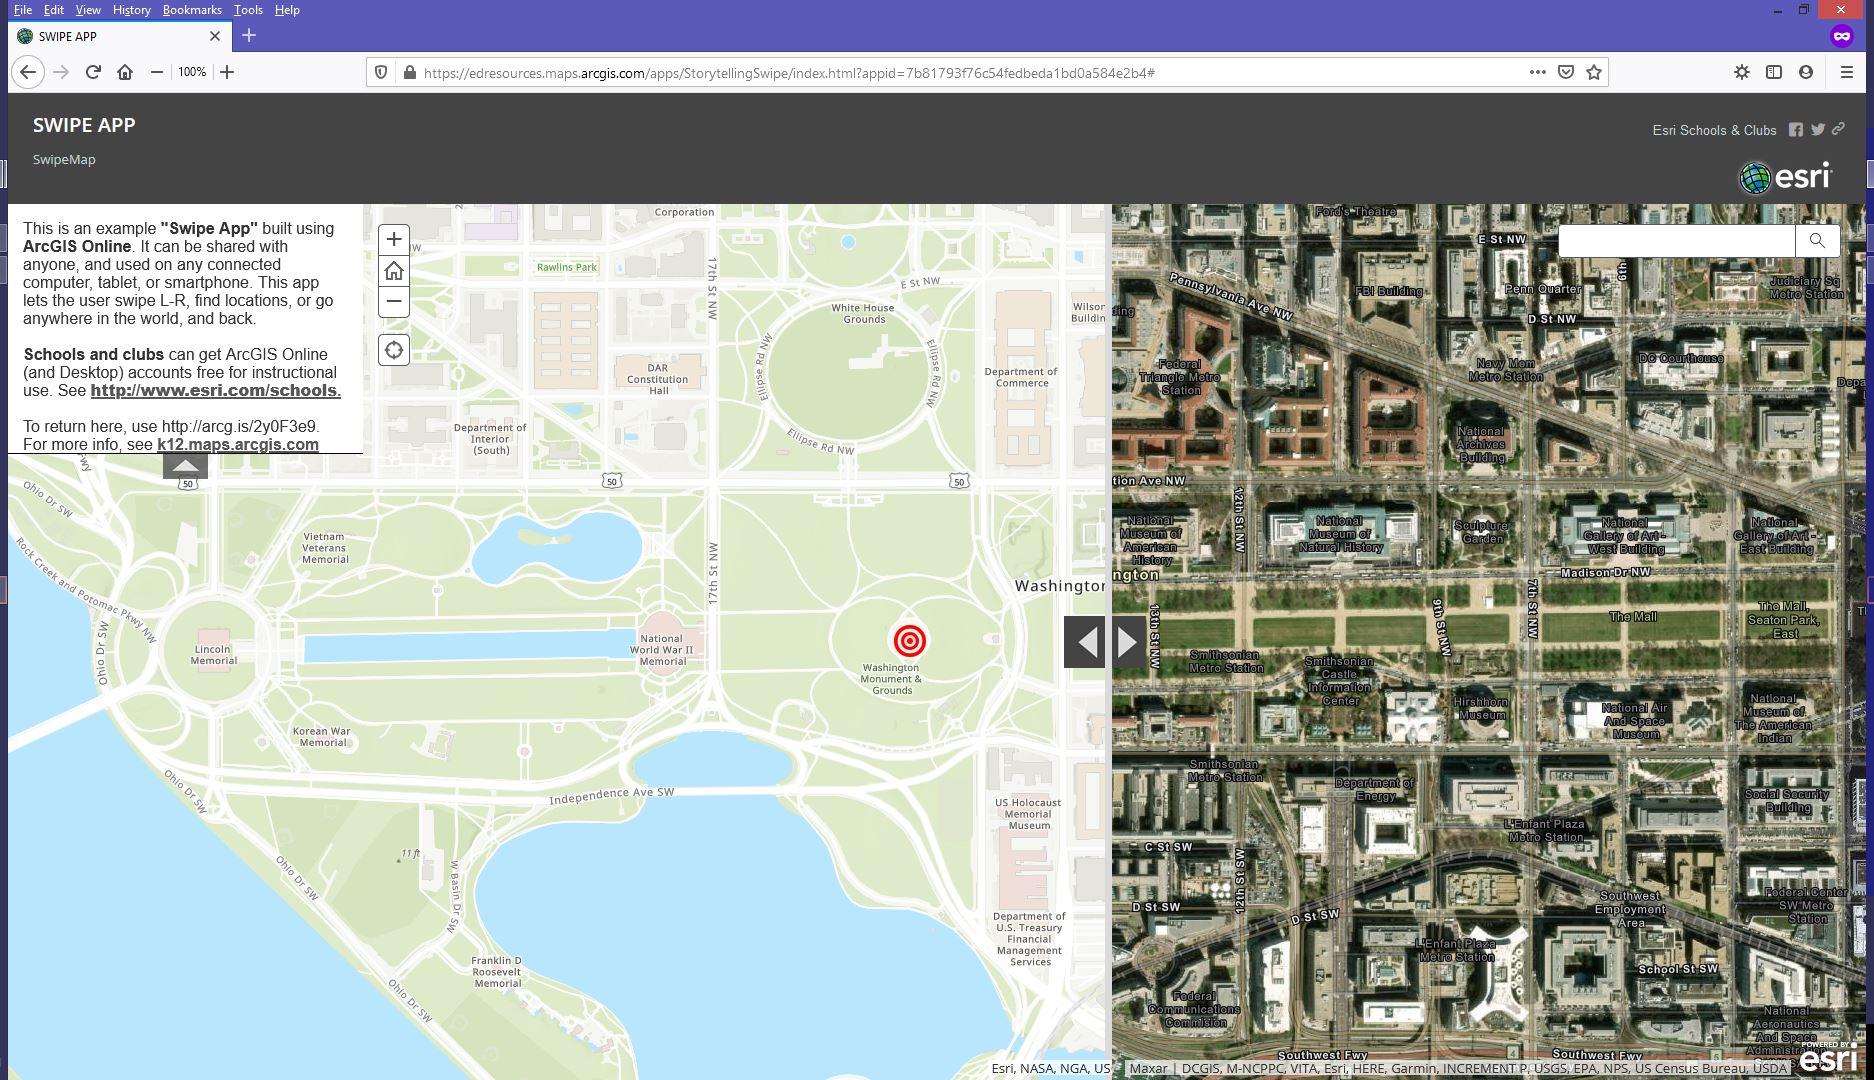
Task: Open the Bookmarks menu
Action: pyautogui.click(x=192, y=10)
